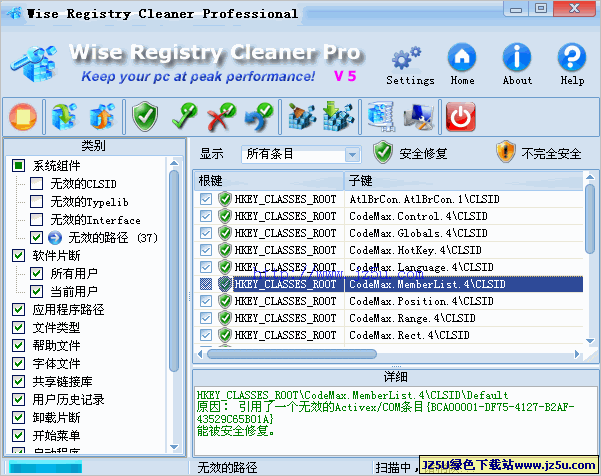
Task: Click the scan progress bar
Action: click(x=45, y=468)
